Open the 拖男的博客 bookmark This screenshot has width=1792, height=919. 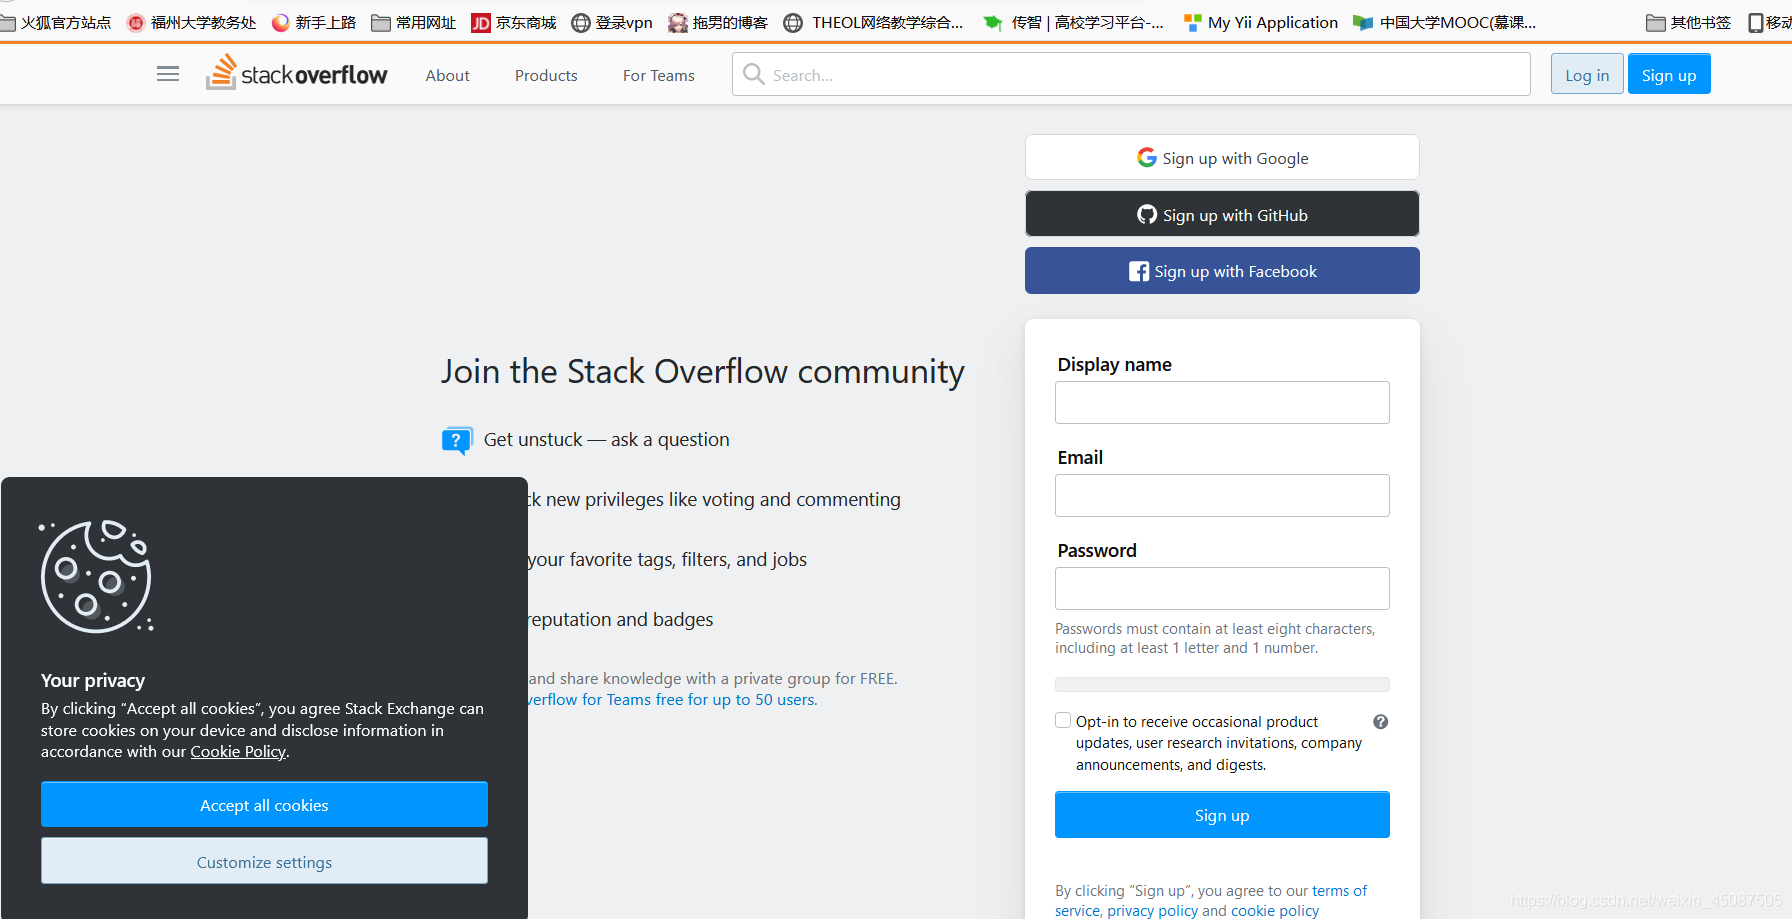coord(718,22)
